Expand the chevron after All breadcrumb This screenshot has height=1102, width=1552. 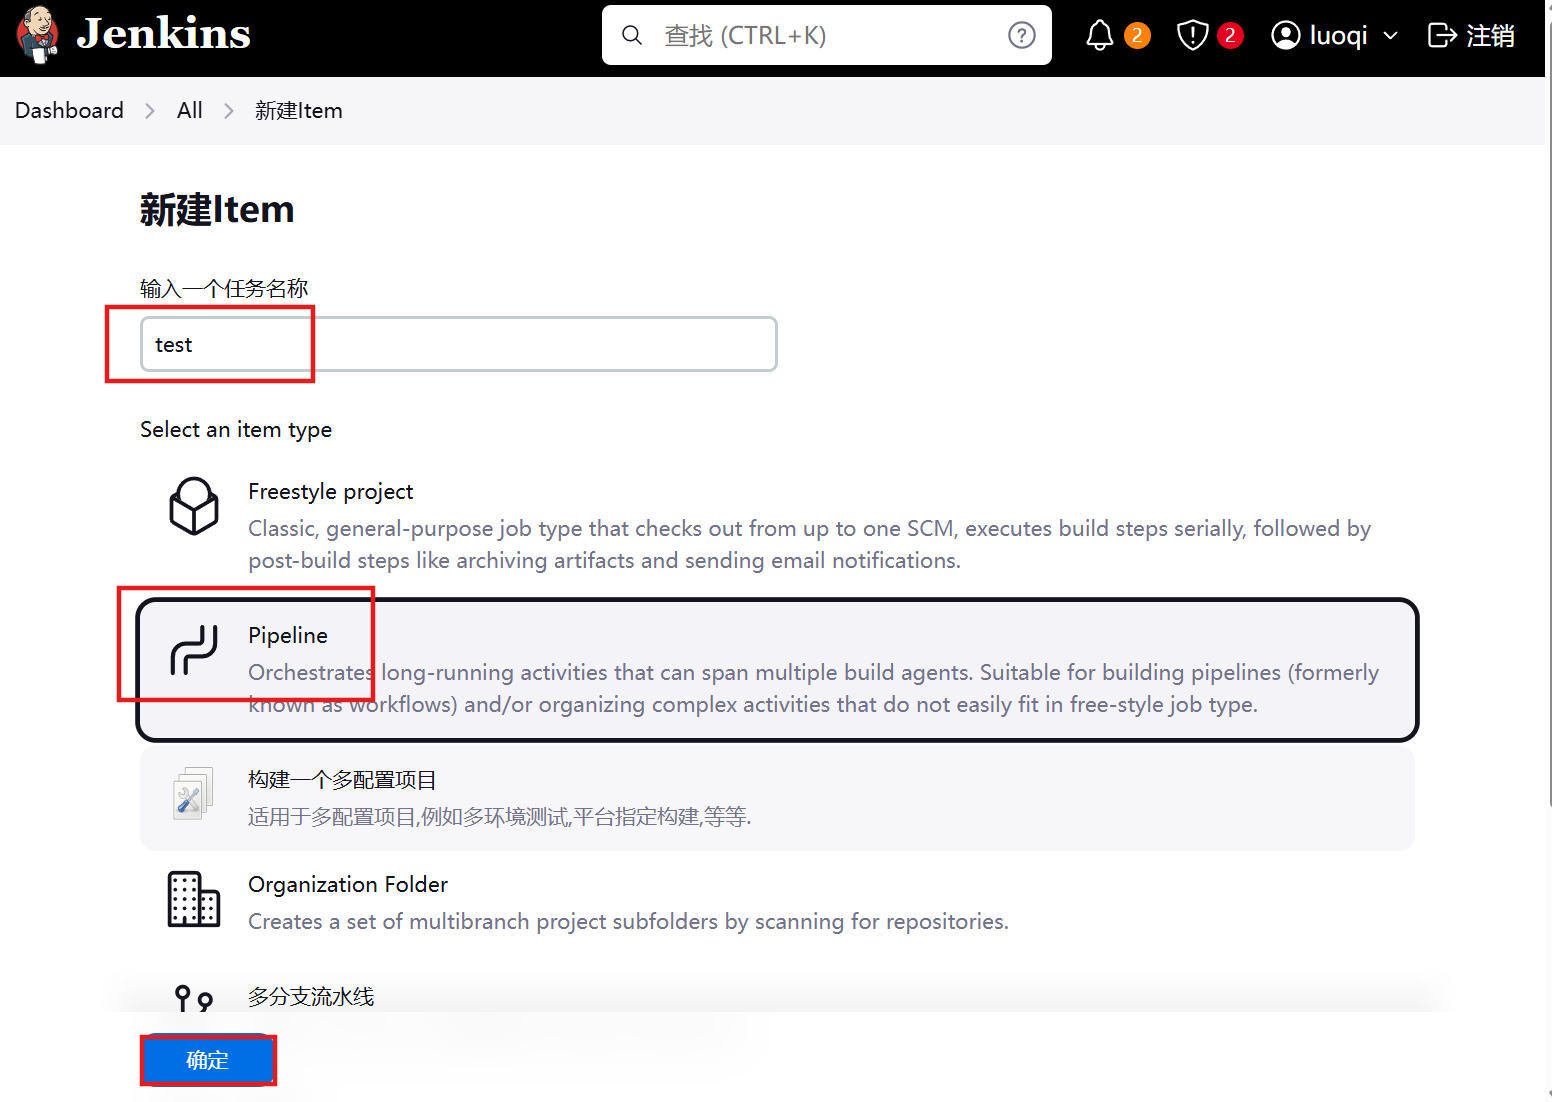(229, 111)
